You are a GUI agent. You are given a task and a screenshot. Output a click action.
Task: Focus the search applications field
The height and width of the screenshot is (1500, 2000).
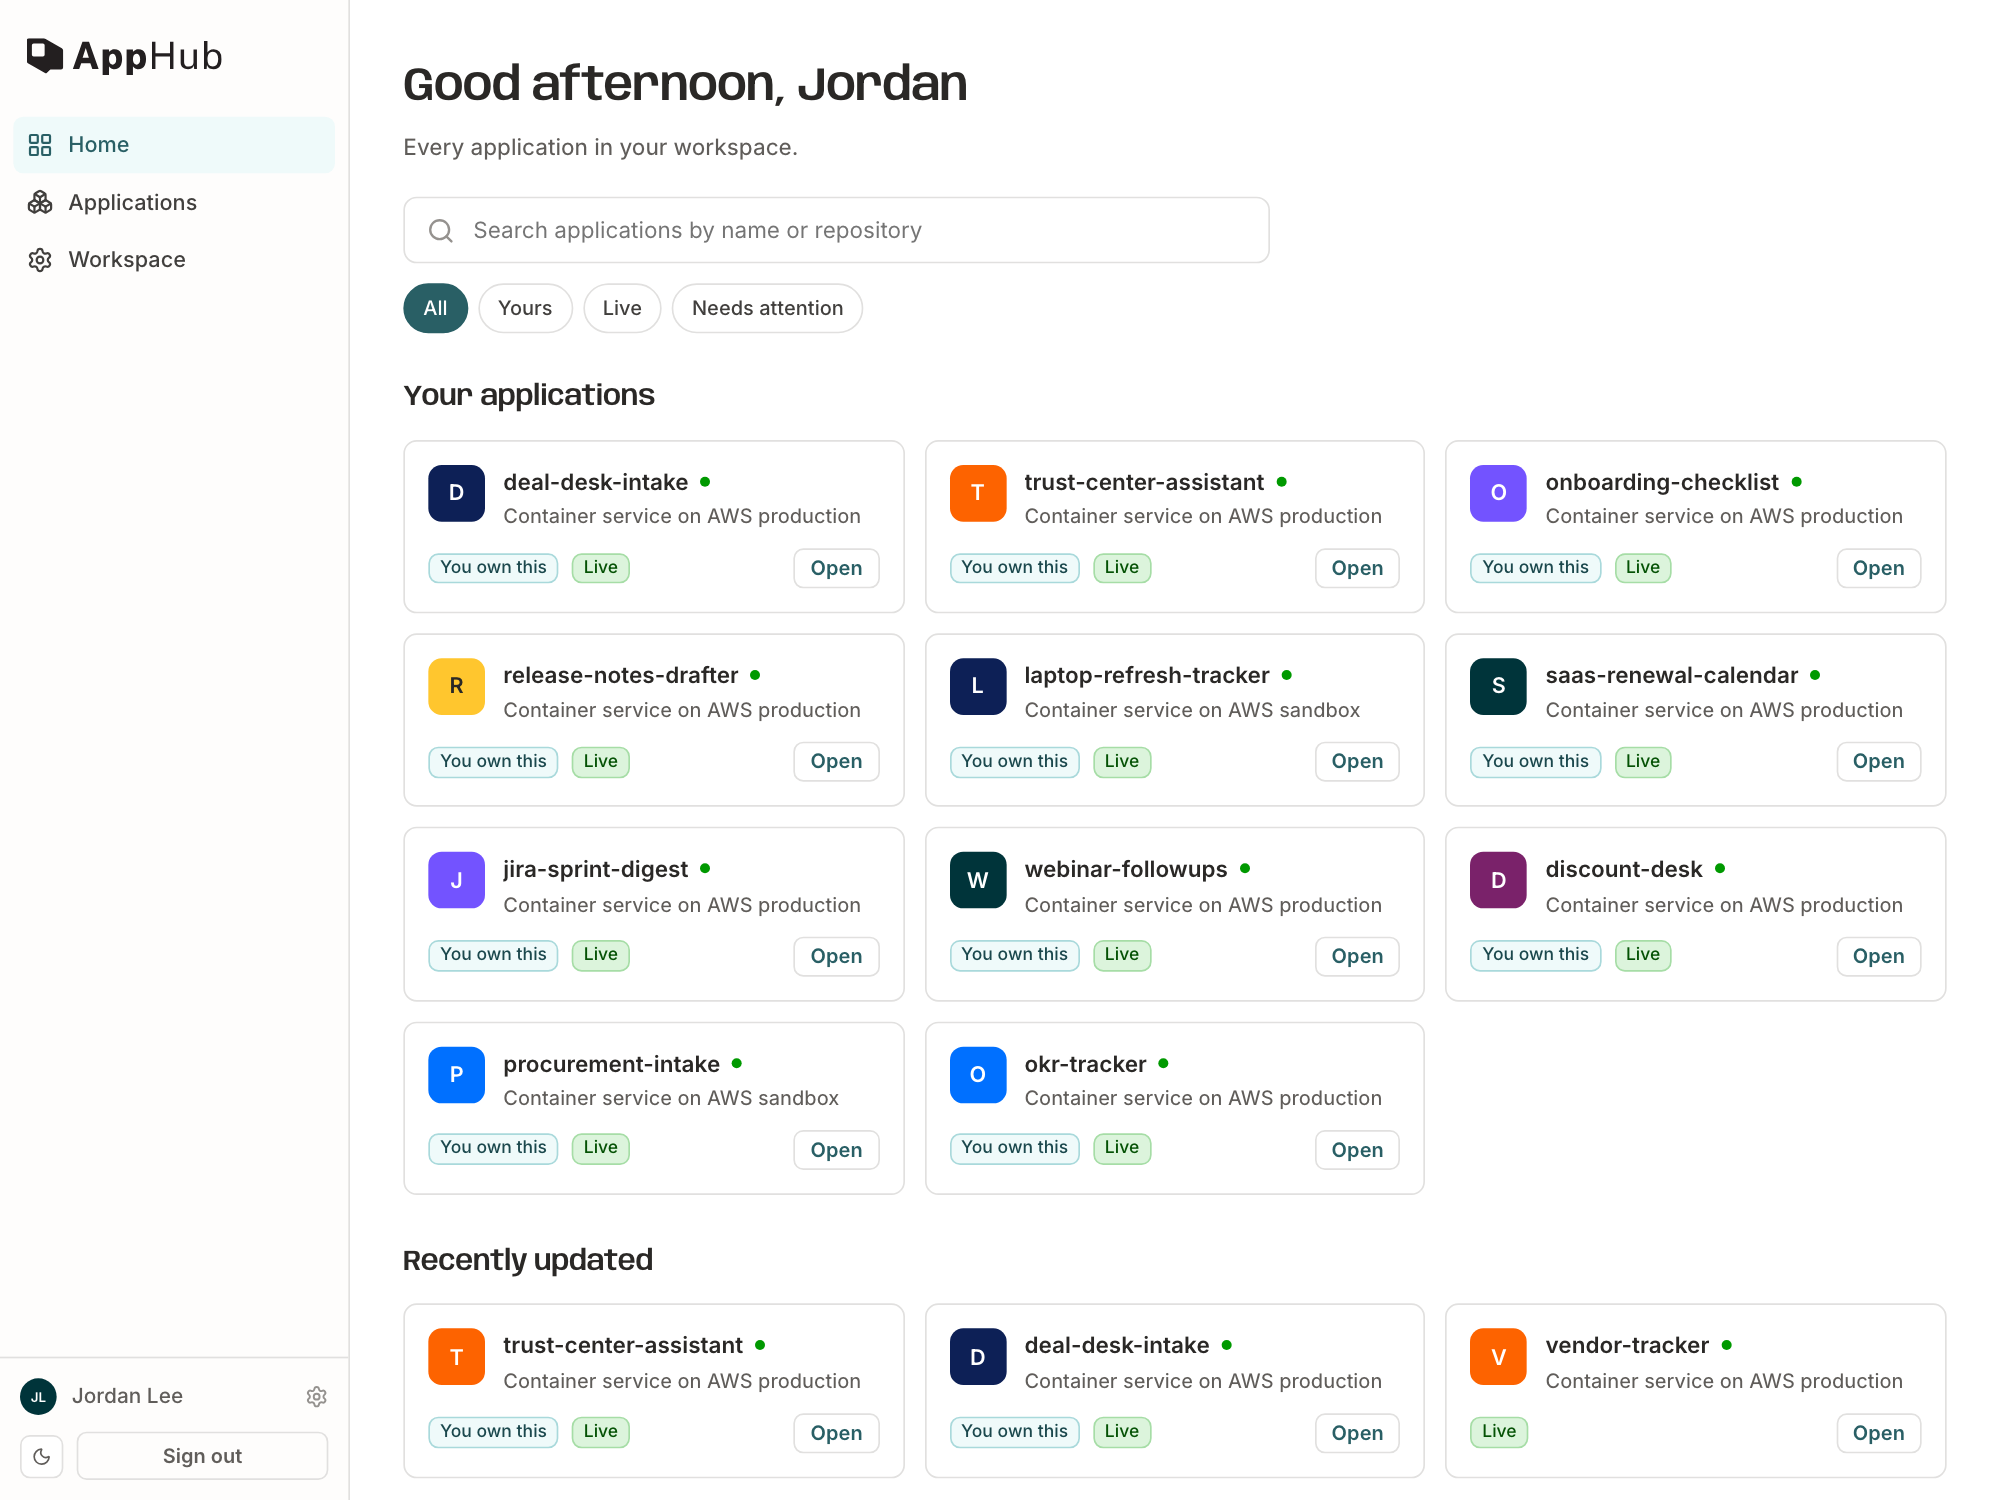click(x=836, y=230)
